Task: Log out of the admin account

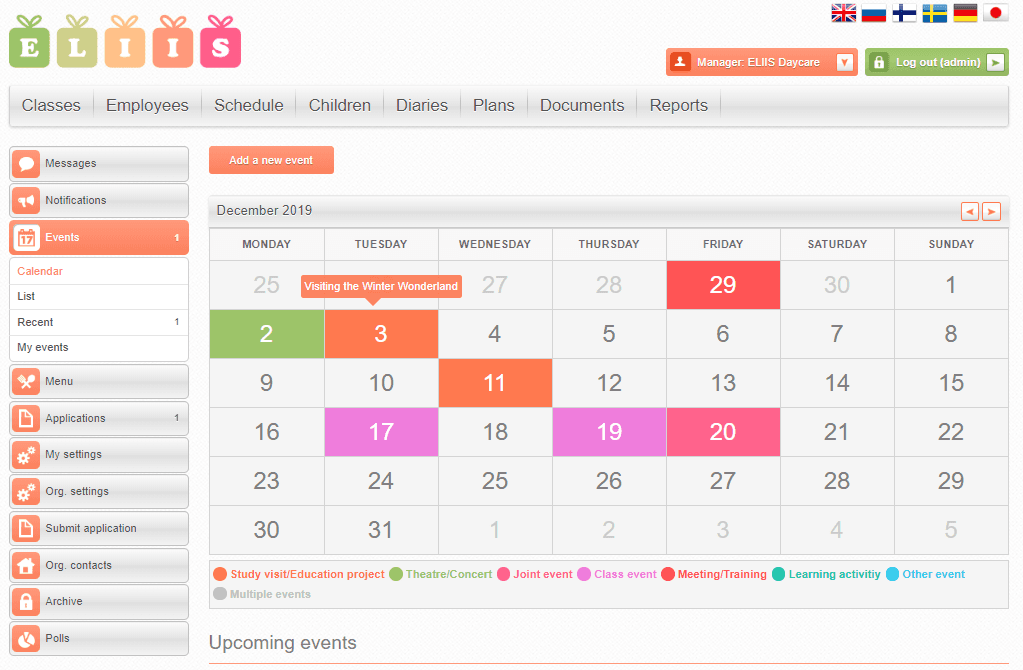Action: click(936, 62)
